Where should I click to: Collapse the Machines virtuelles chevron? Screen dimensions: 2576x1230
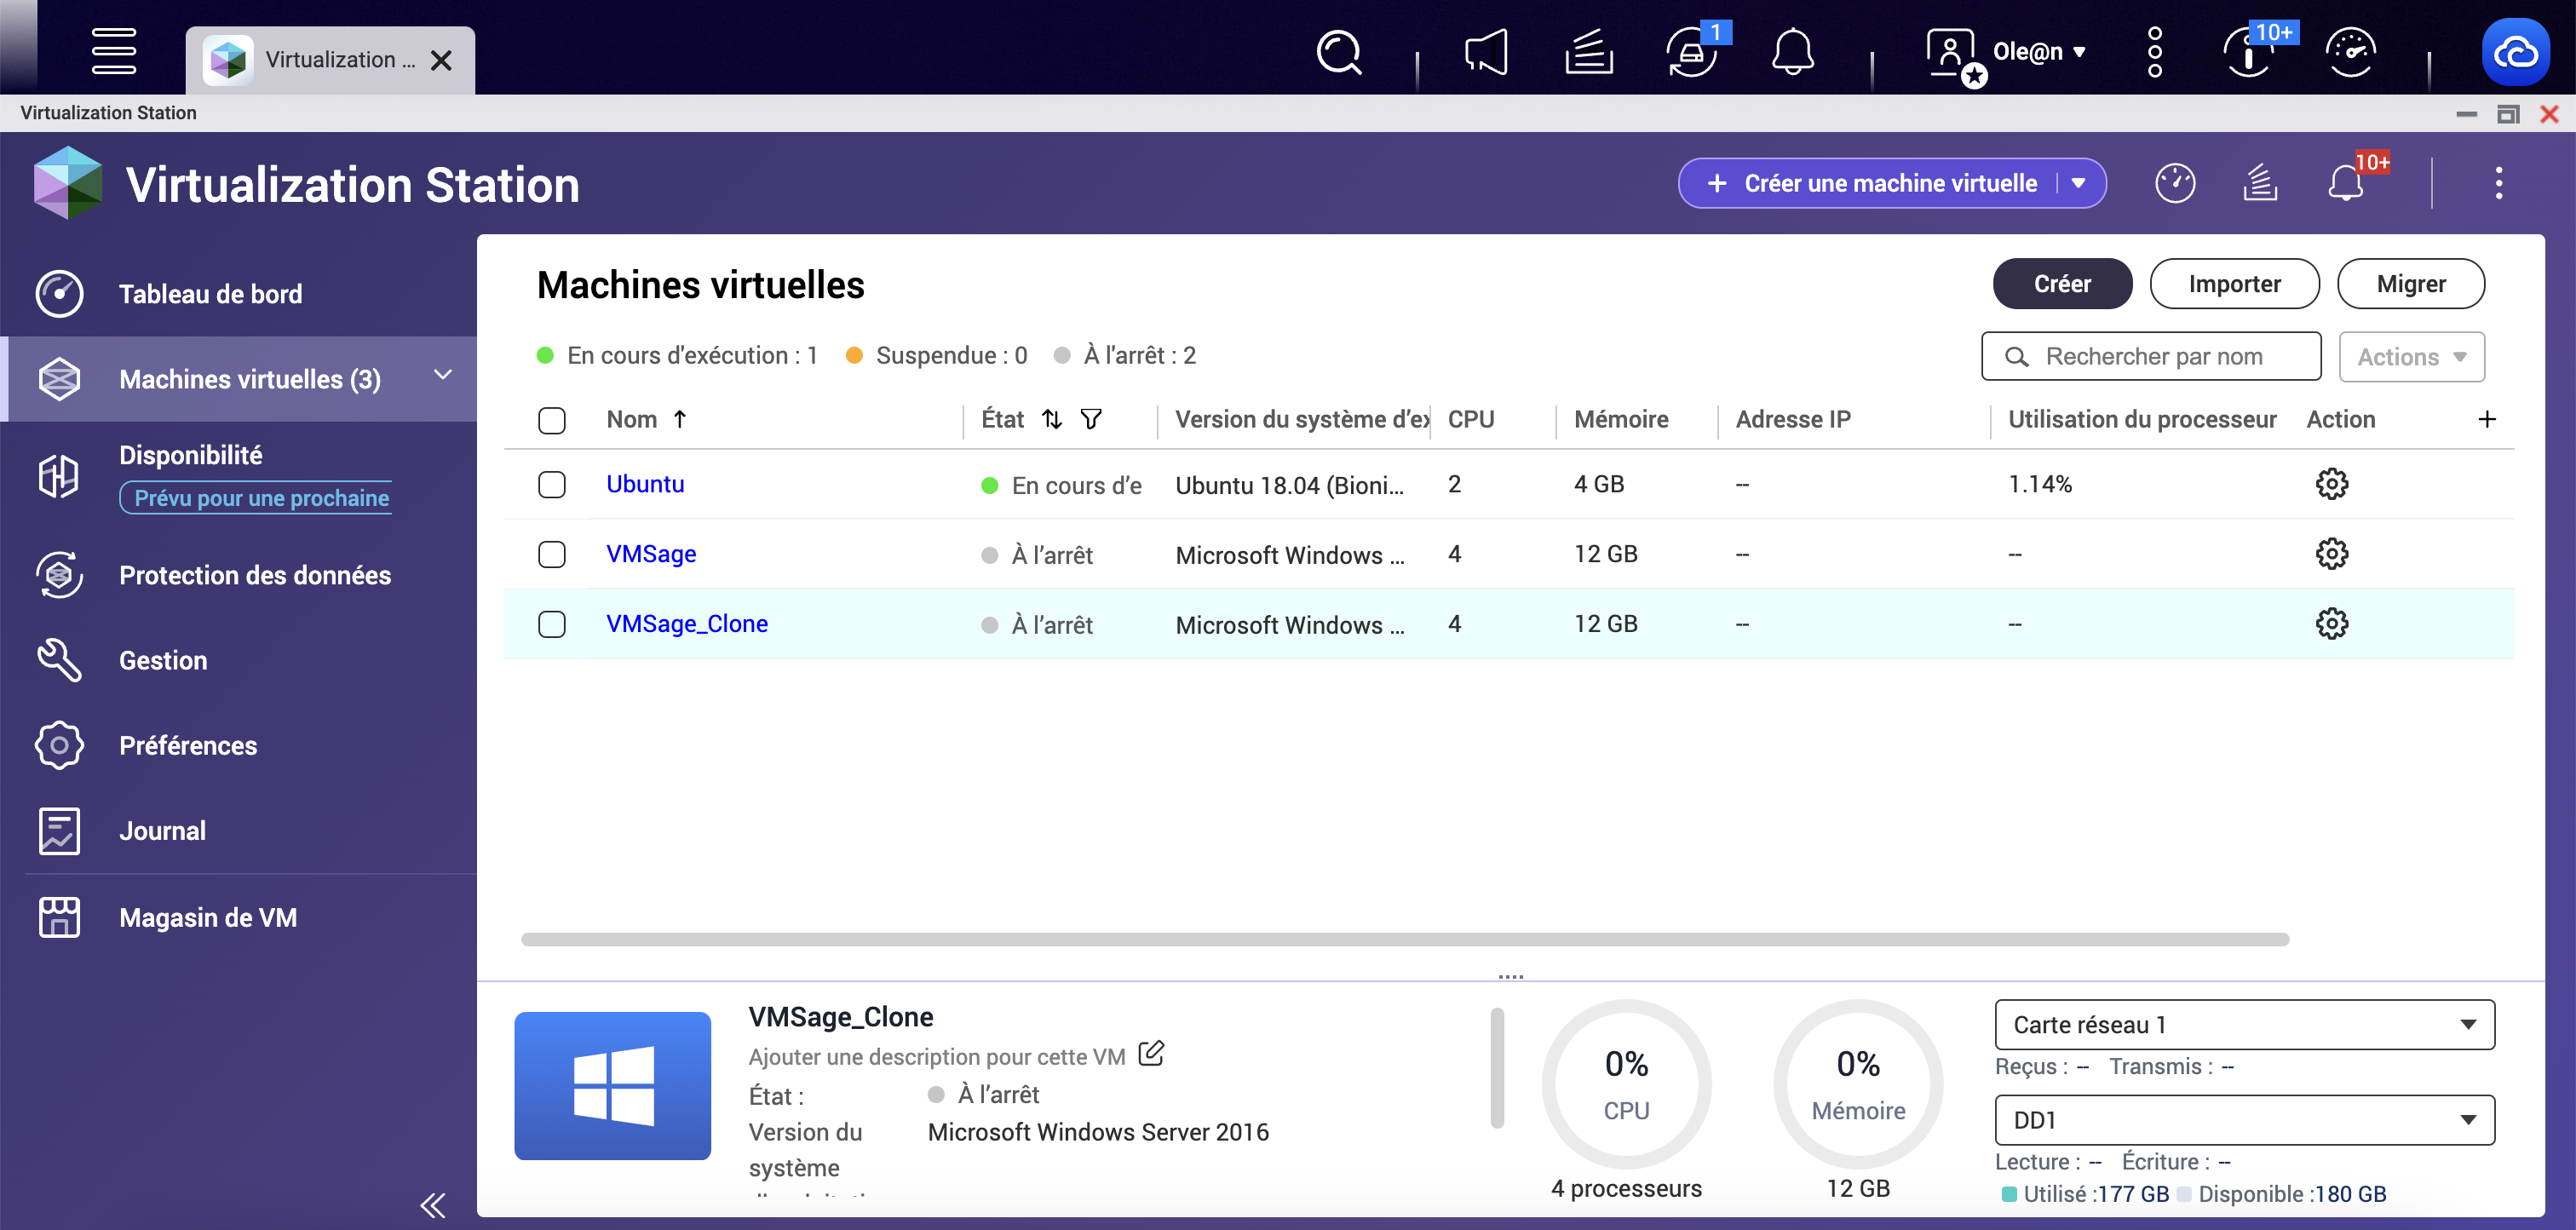443,375
